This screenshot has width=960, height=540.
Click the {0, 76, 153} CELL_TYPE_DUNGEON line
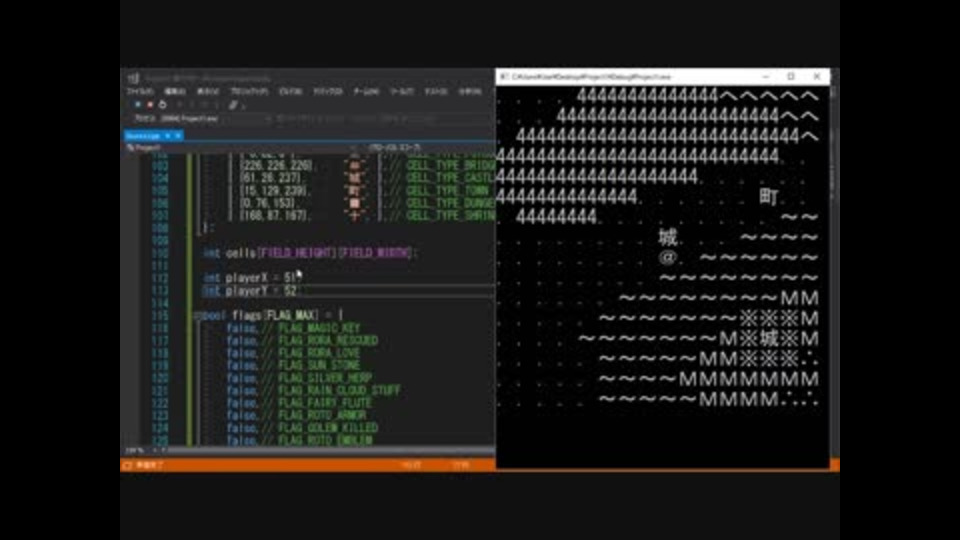pos(367,203)
